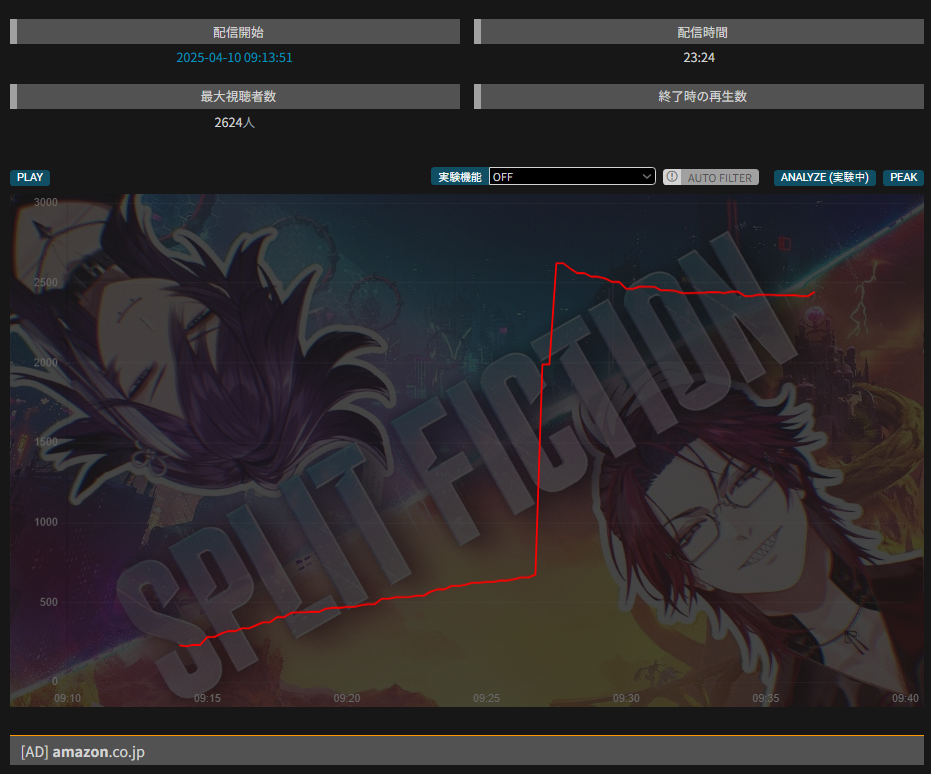Click the 実験機能 label button
Image resolution: width=931 pixels, height=774 pixels.
click(x=460, y=177)
